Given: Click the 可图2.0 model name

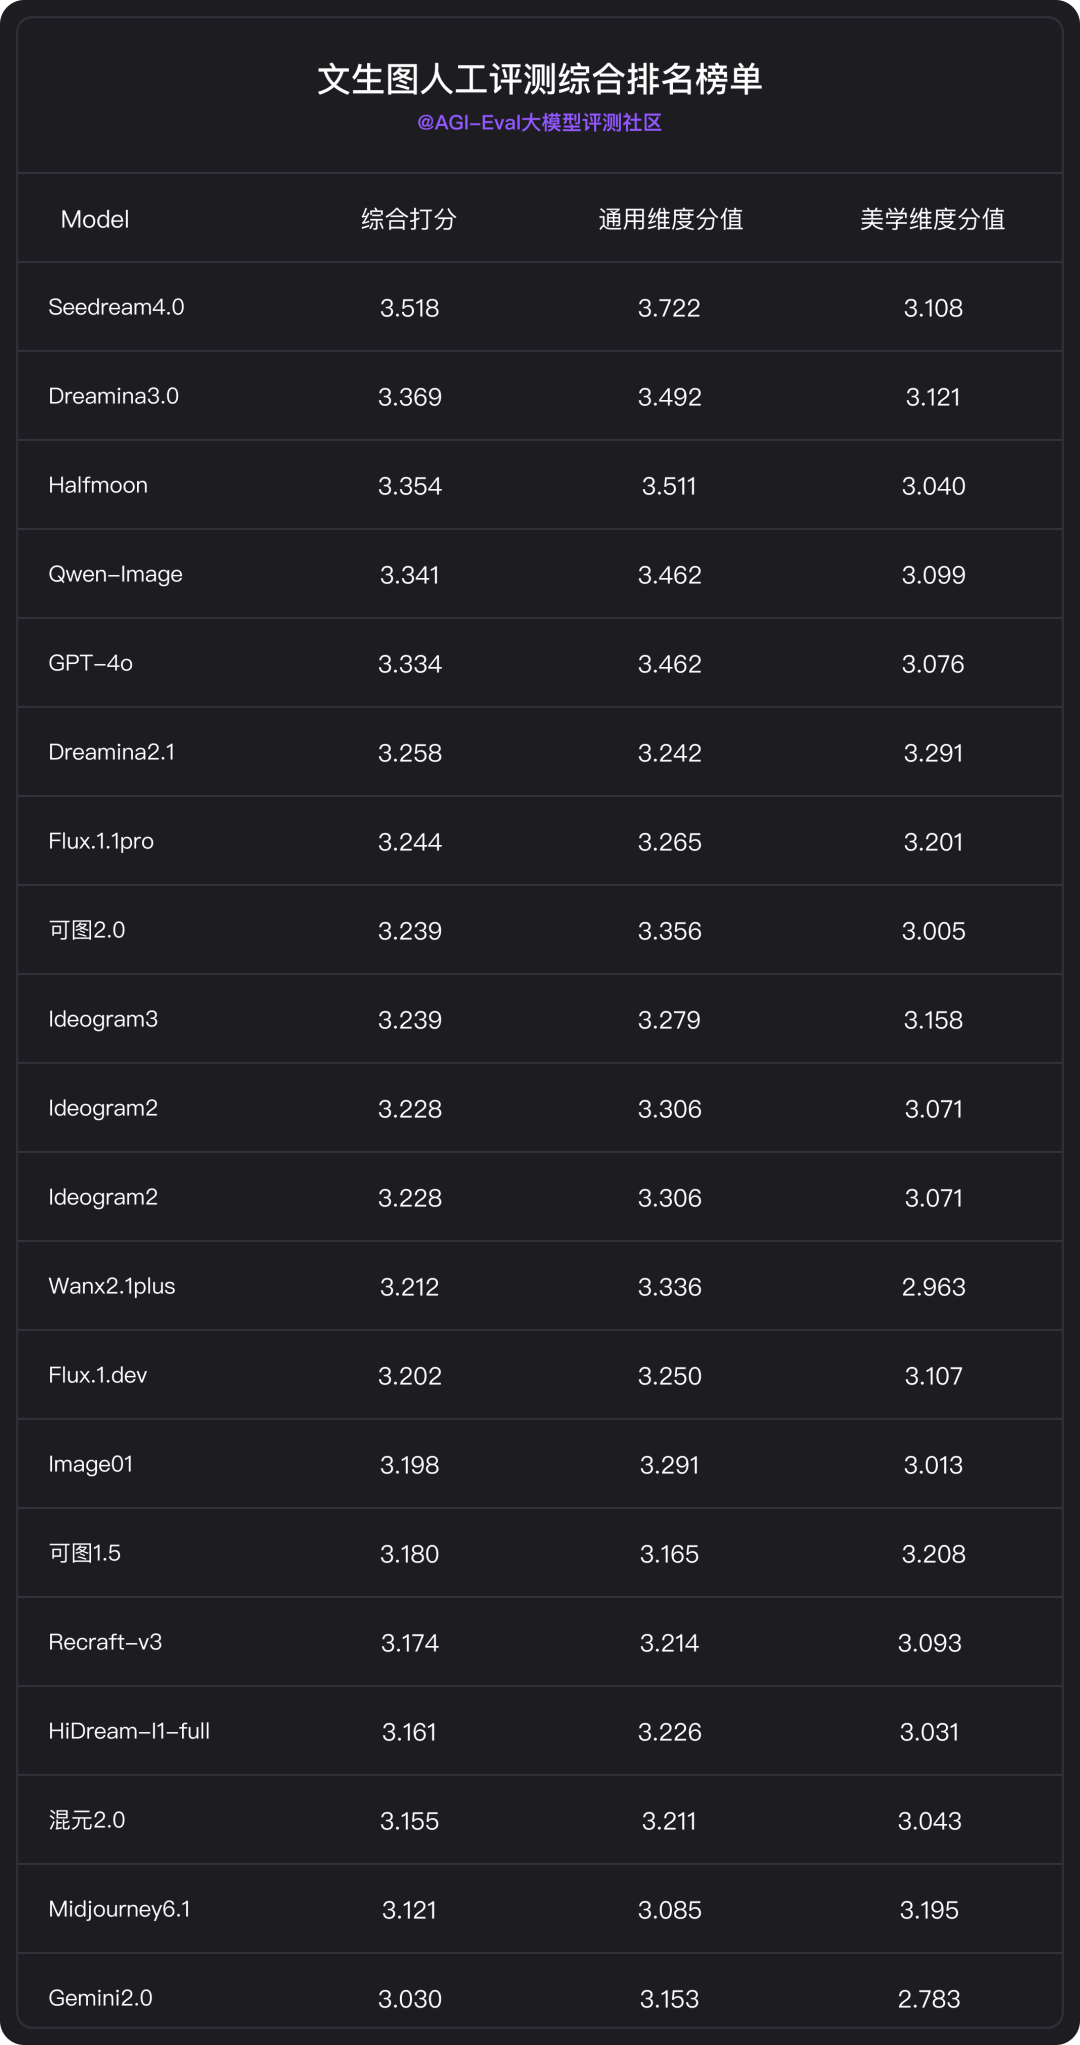Looking at the screenshot, I should pyautogui.click(x=87, y=930).
